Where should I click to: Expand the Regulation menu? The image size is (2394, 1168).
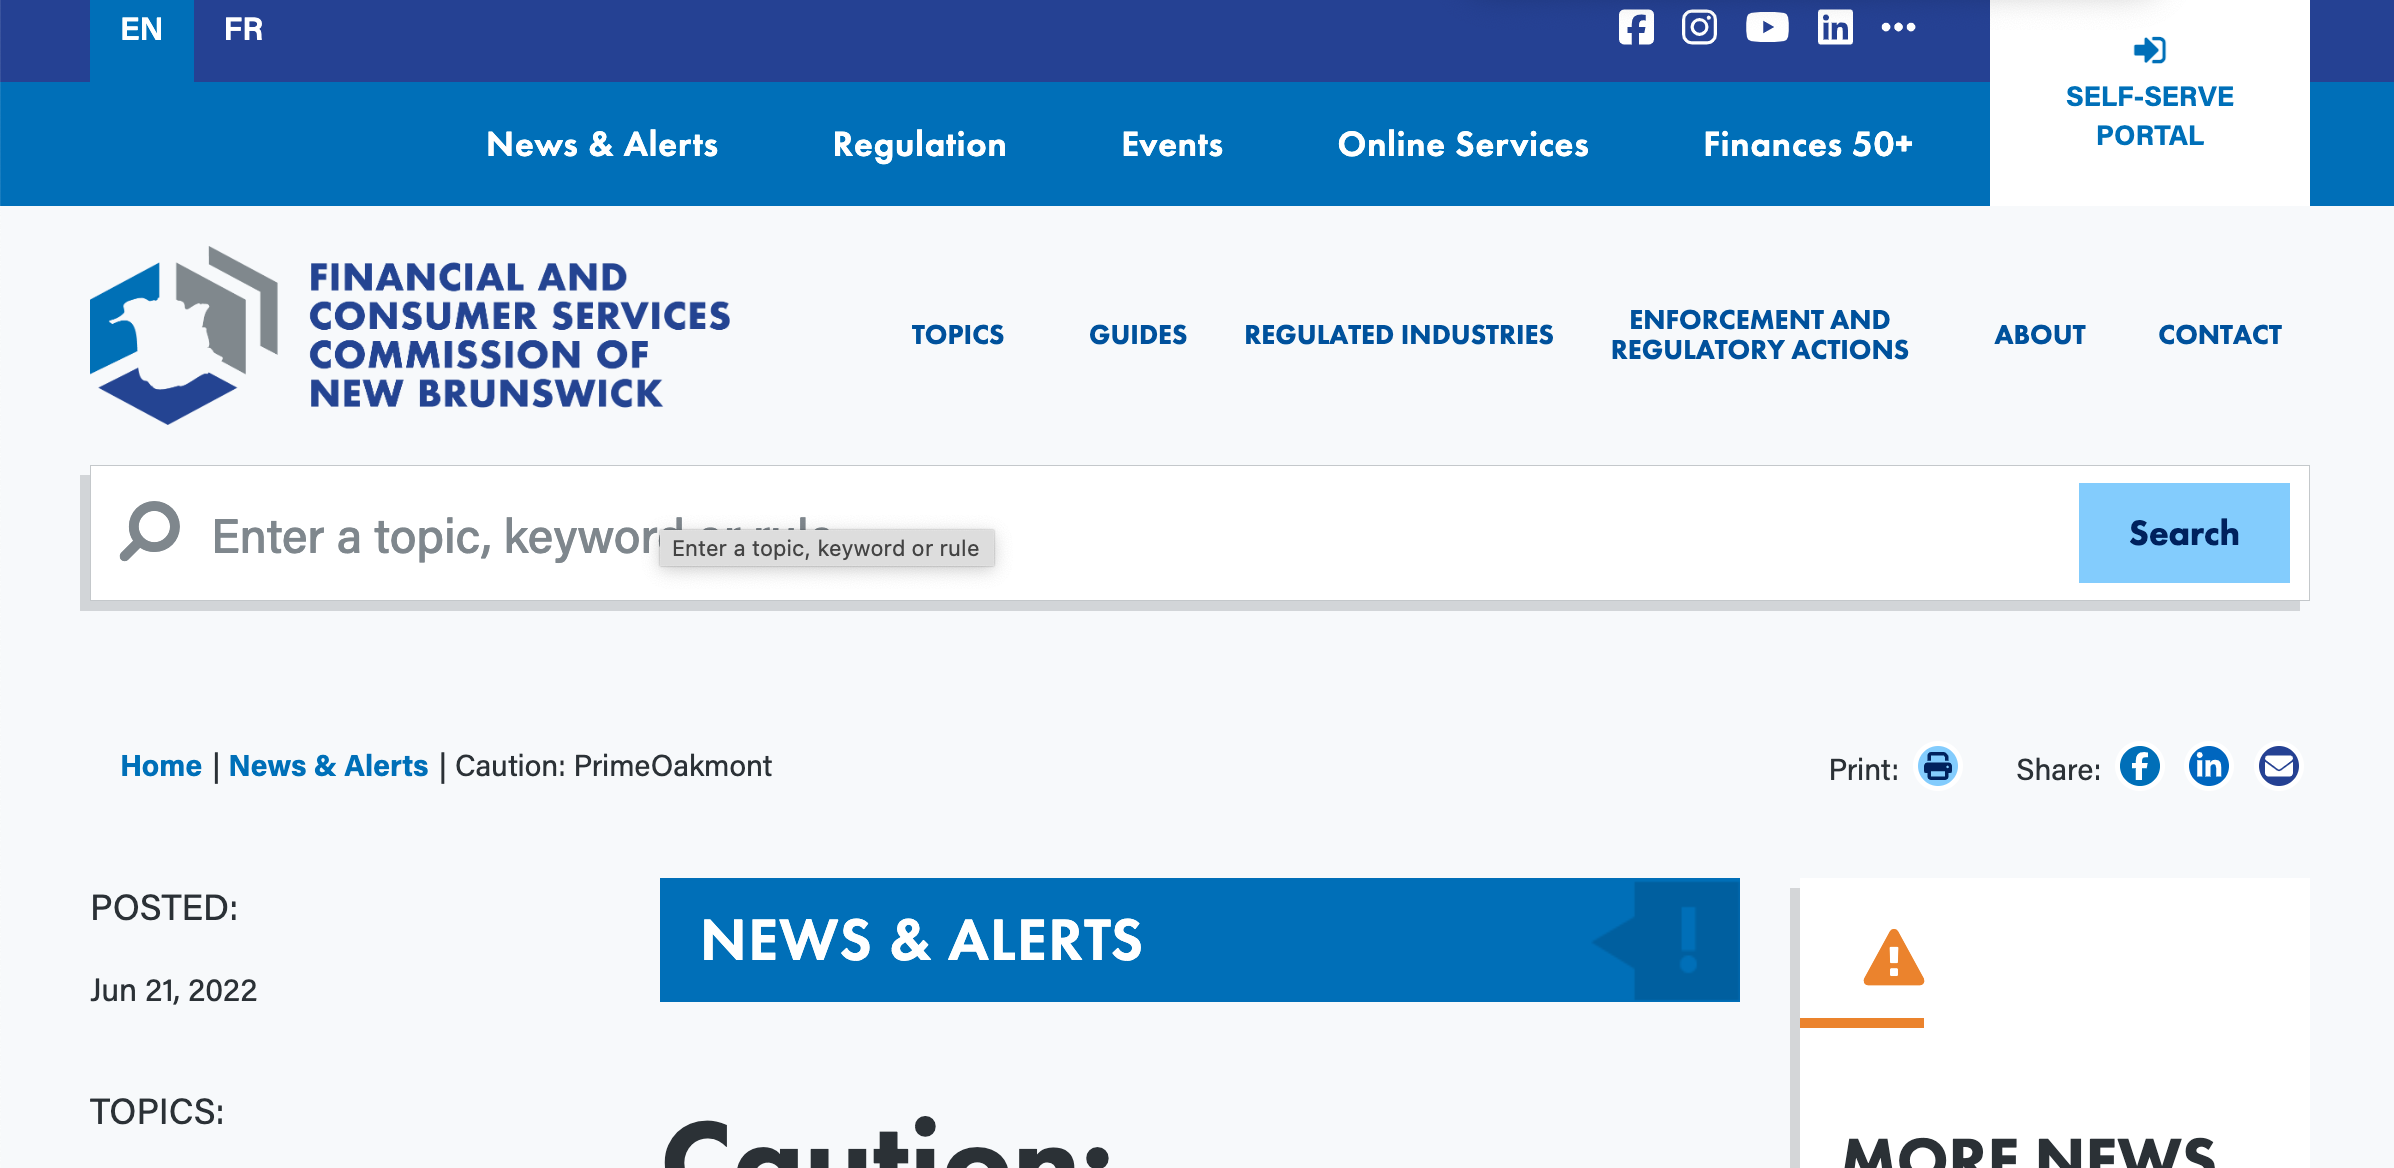coord(919,145)
